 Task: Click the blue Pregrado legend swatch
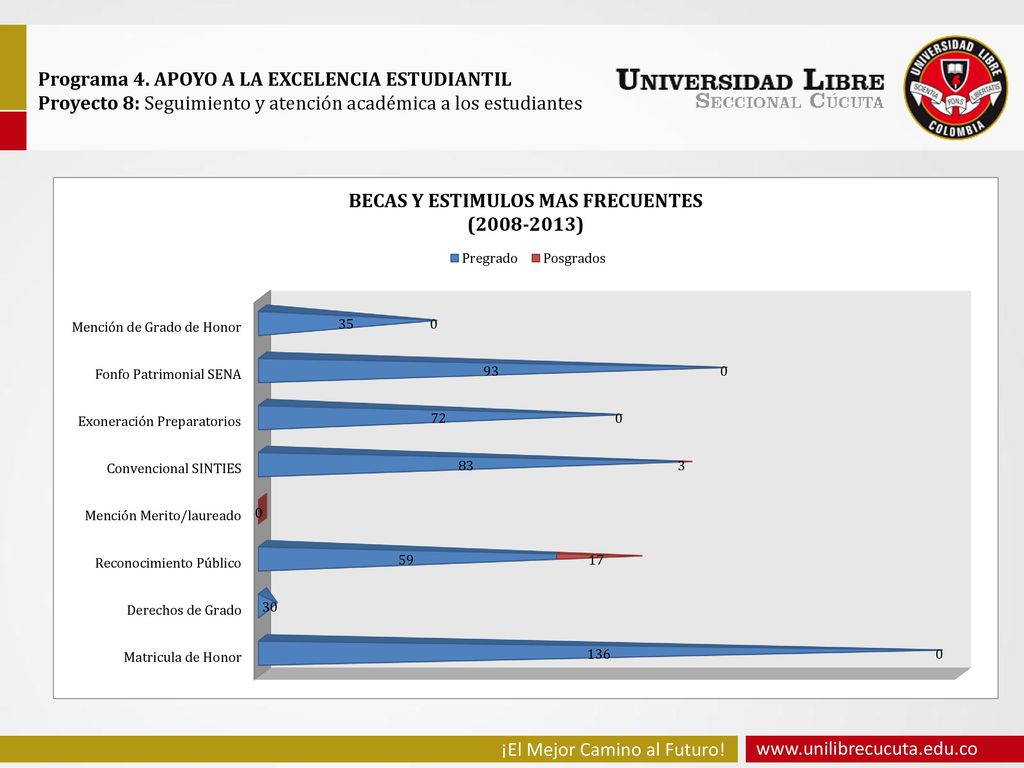coord(455,259)
